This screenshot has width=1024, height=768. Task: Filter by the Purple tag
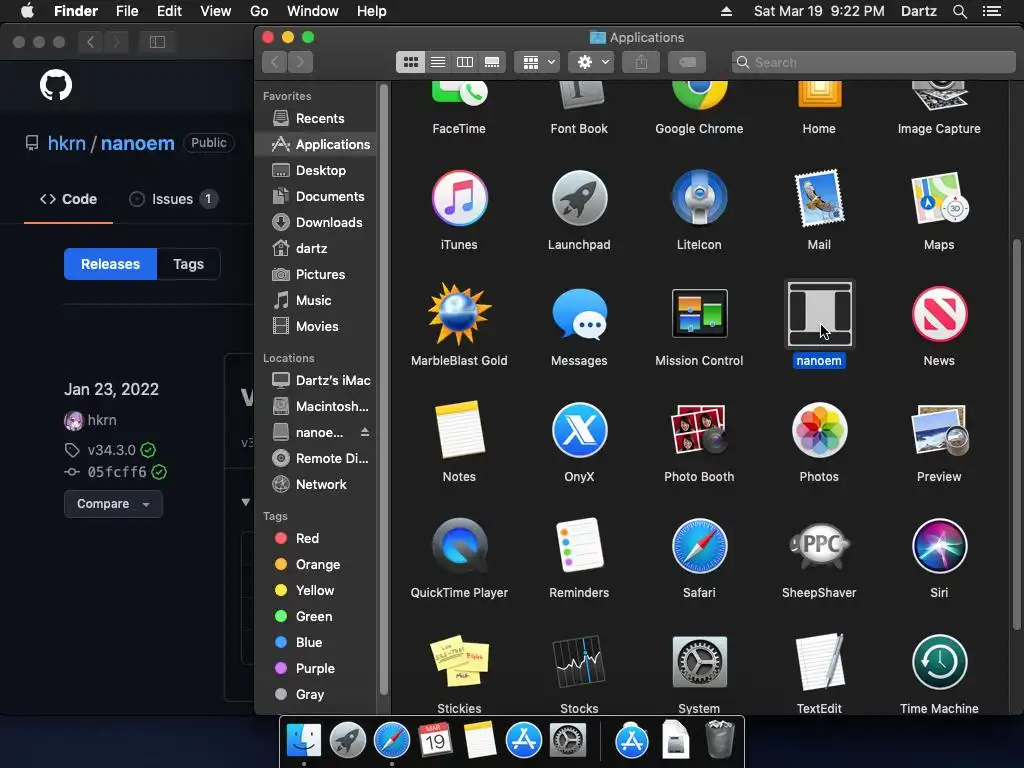(x=316, y=668)
